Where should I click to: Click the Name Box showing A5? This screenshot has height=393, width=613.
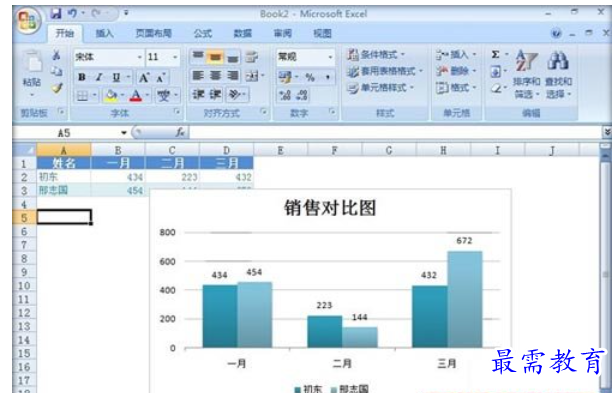click(x=65, y=133)
